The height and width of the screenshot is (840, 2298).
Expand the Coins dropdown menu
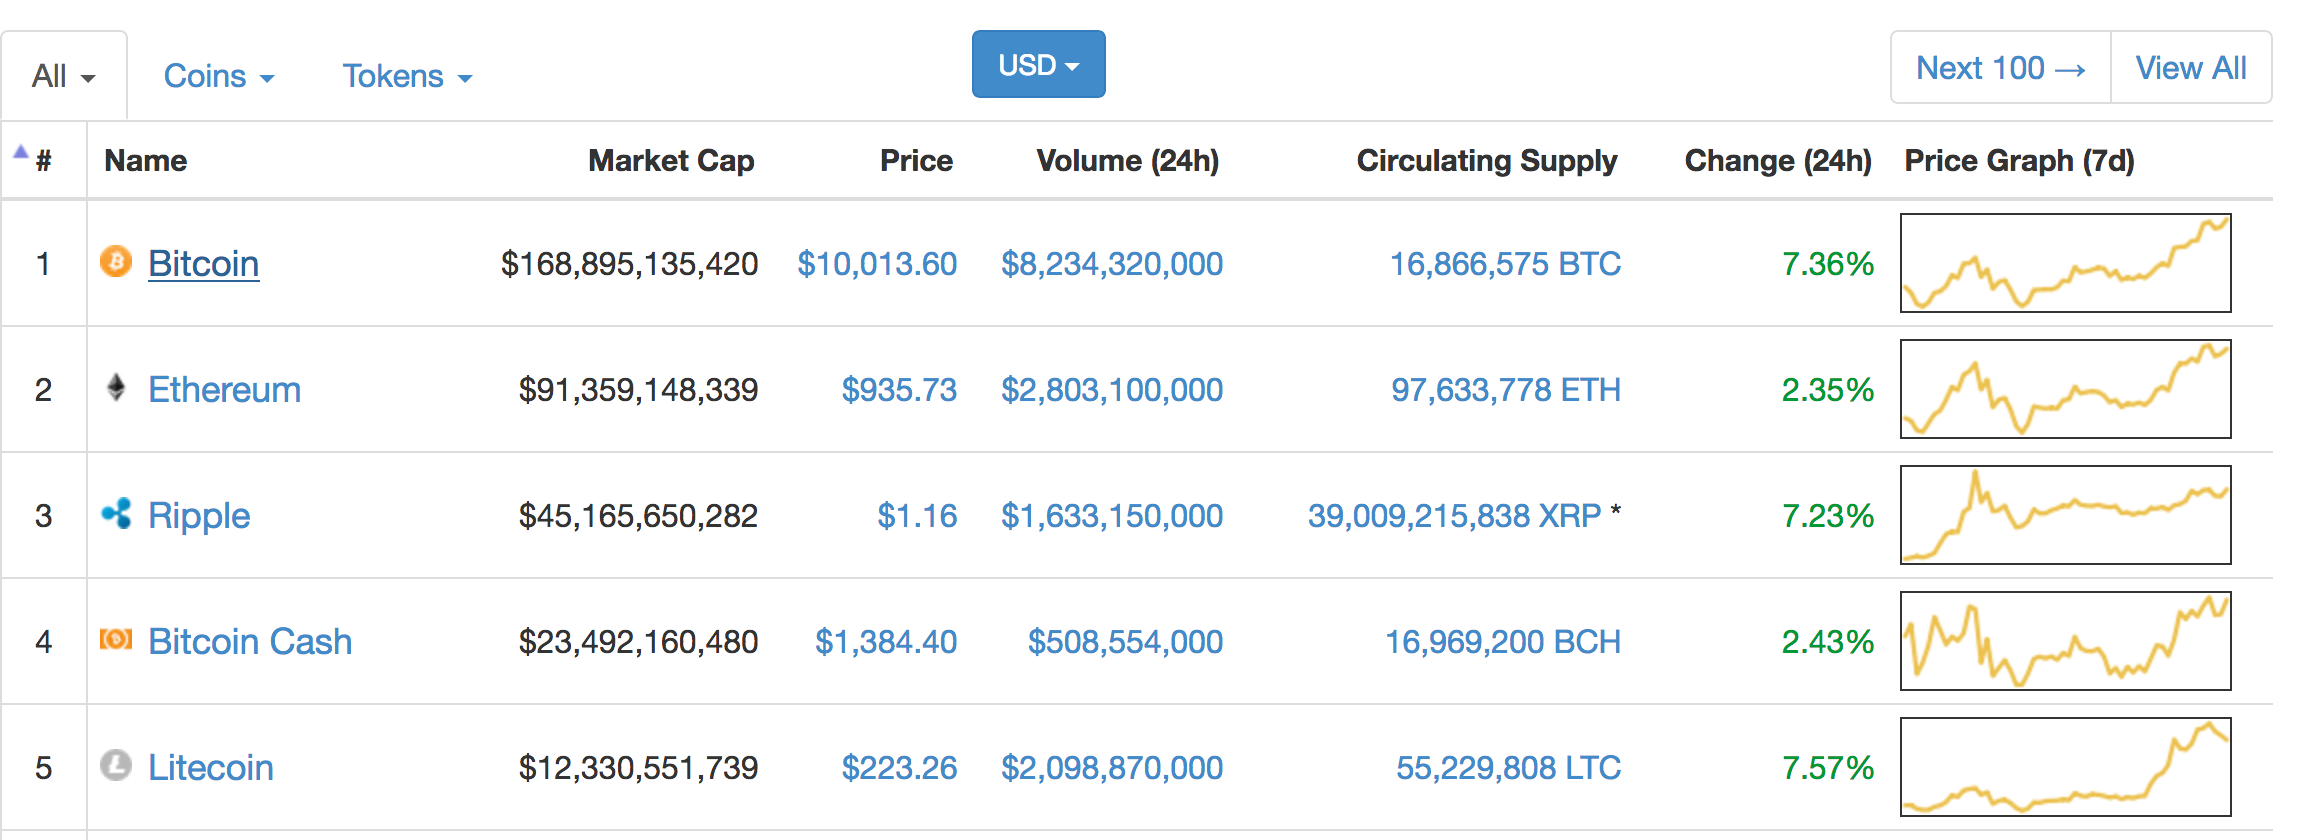(x=218, y=76)
